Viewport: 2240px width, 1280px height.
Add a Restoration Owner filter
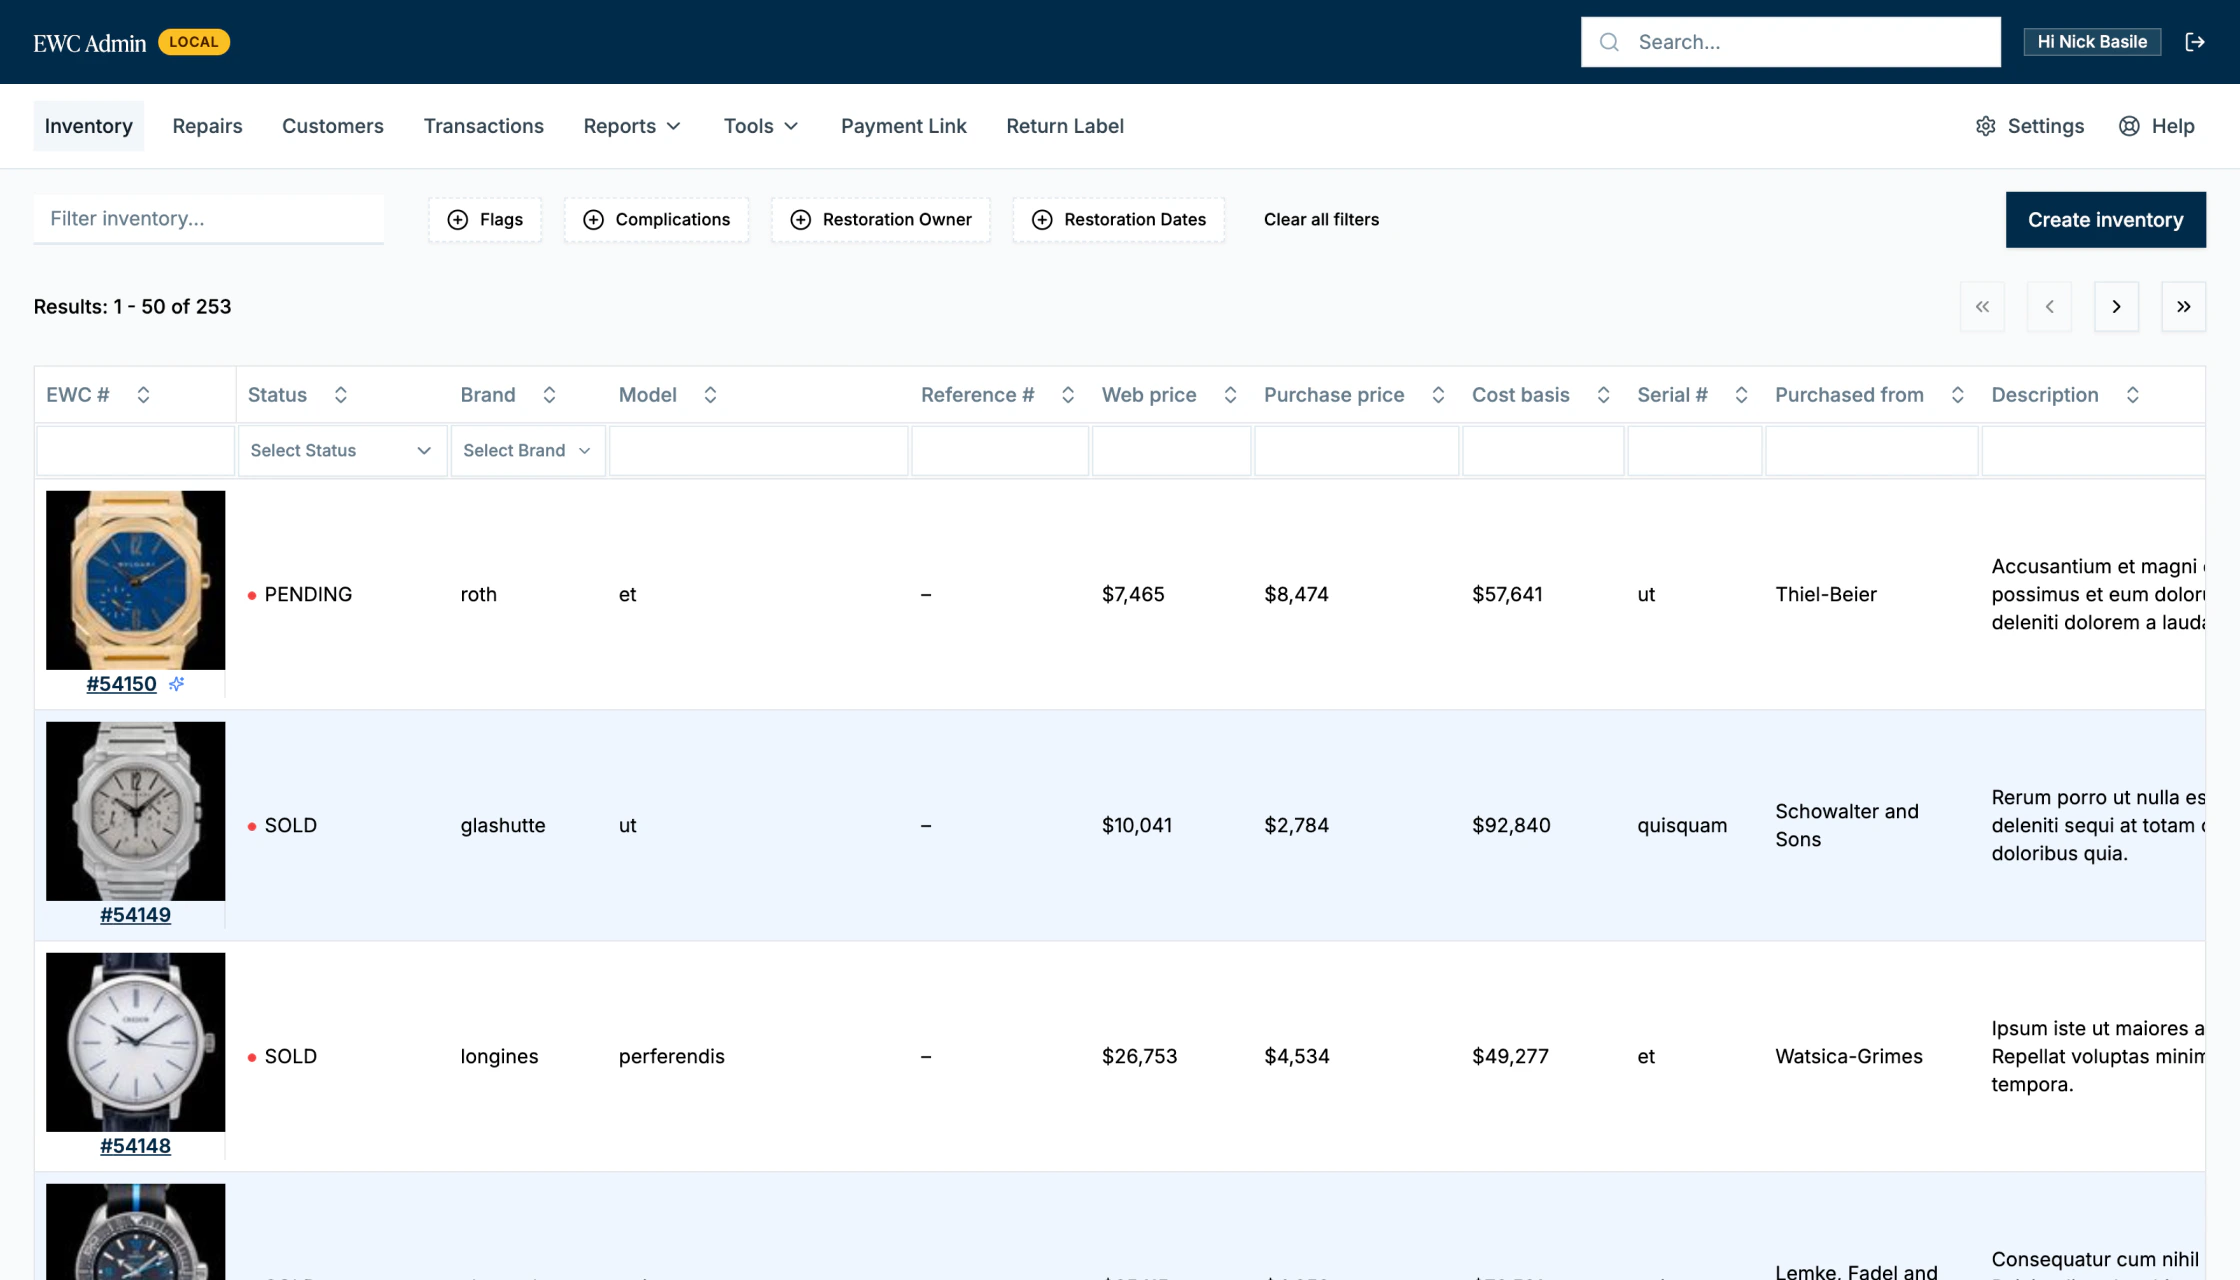(x=881, y=220)
